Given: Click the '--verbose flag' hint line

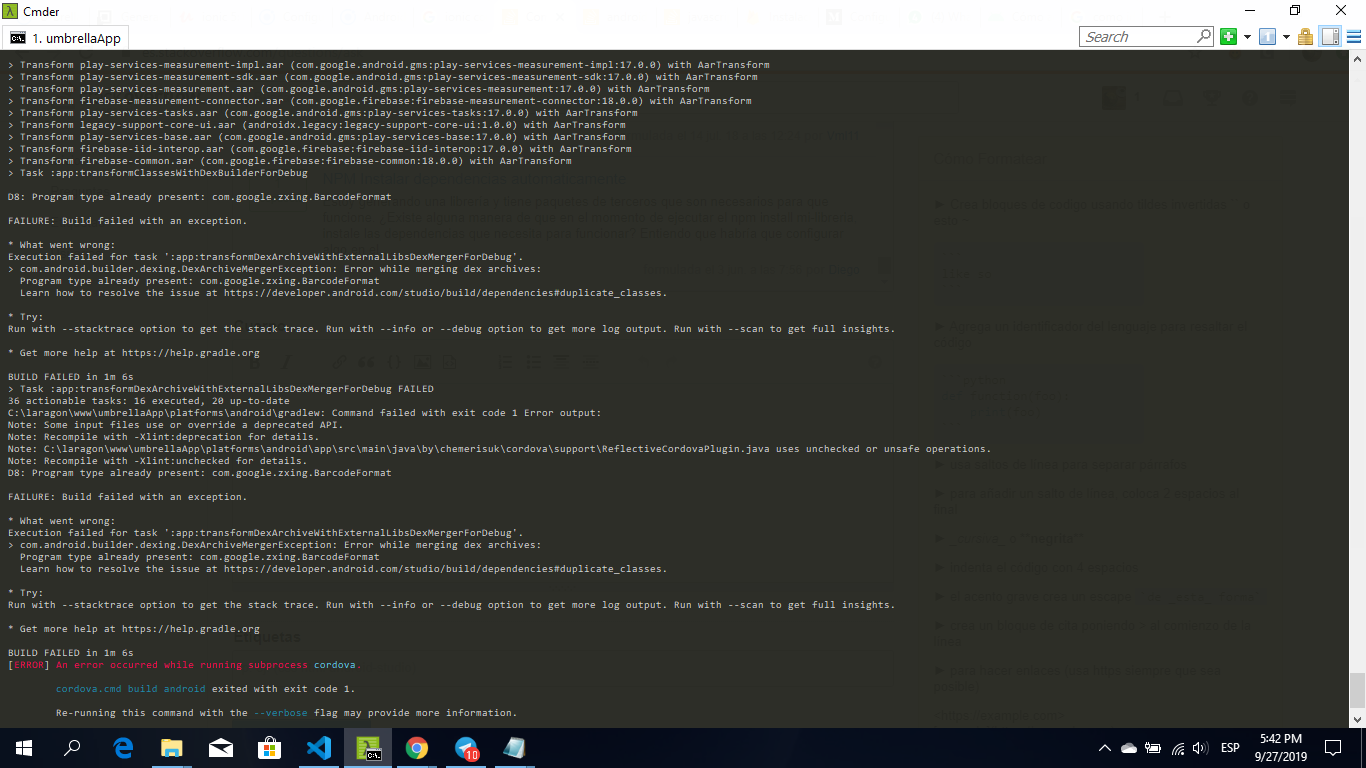Looking at the screenshot, I should click(x=286, y=713).
